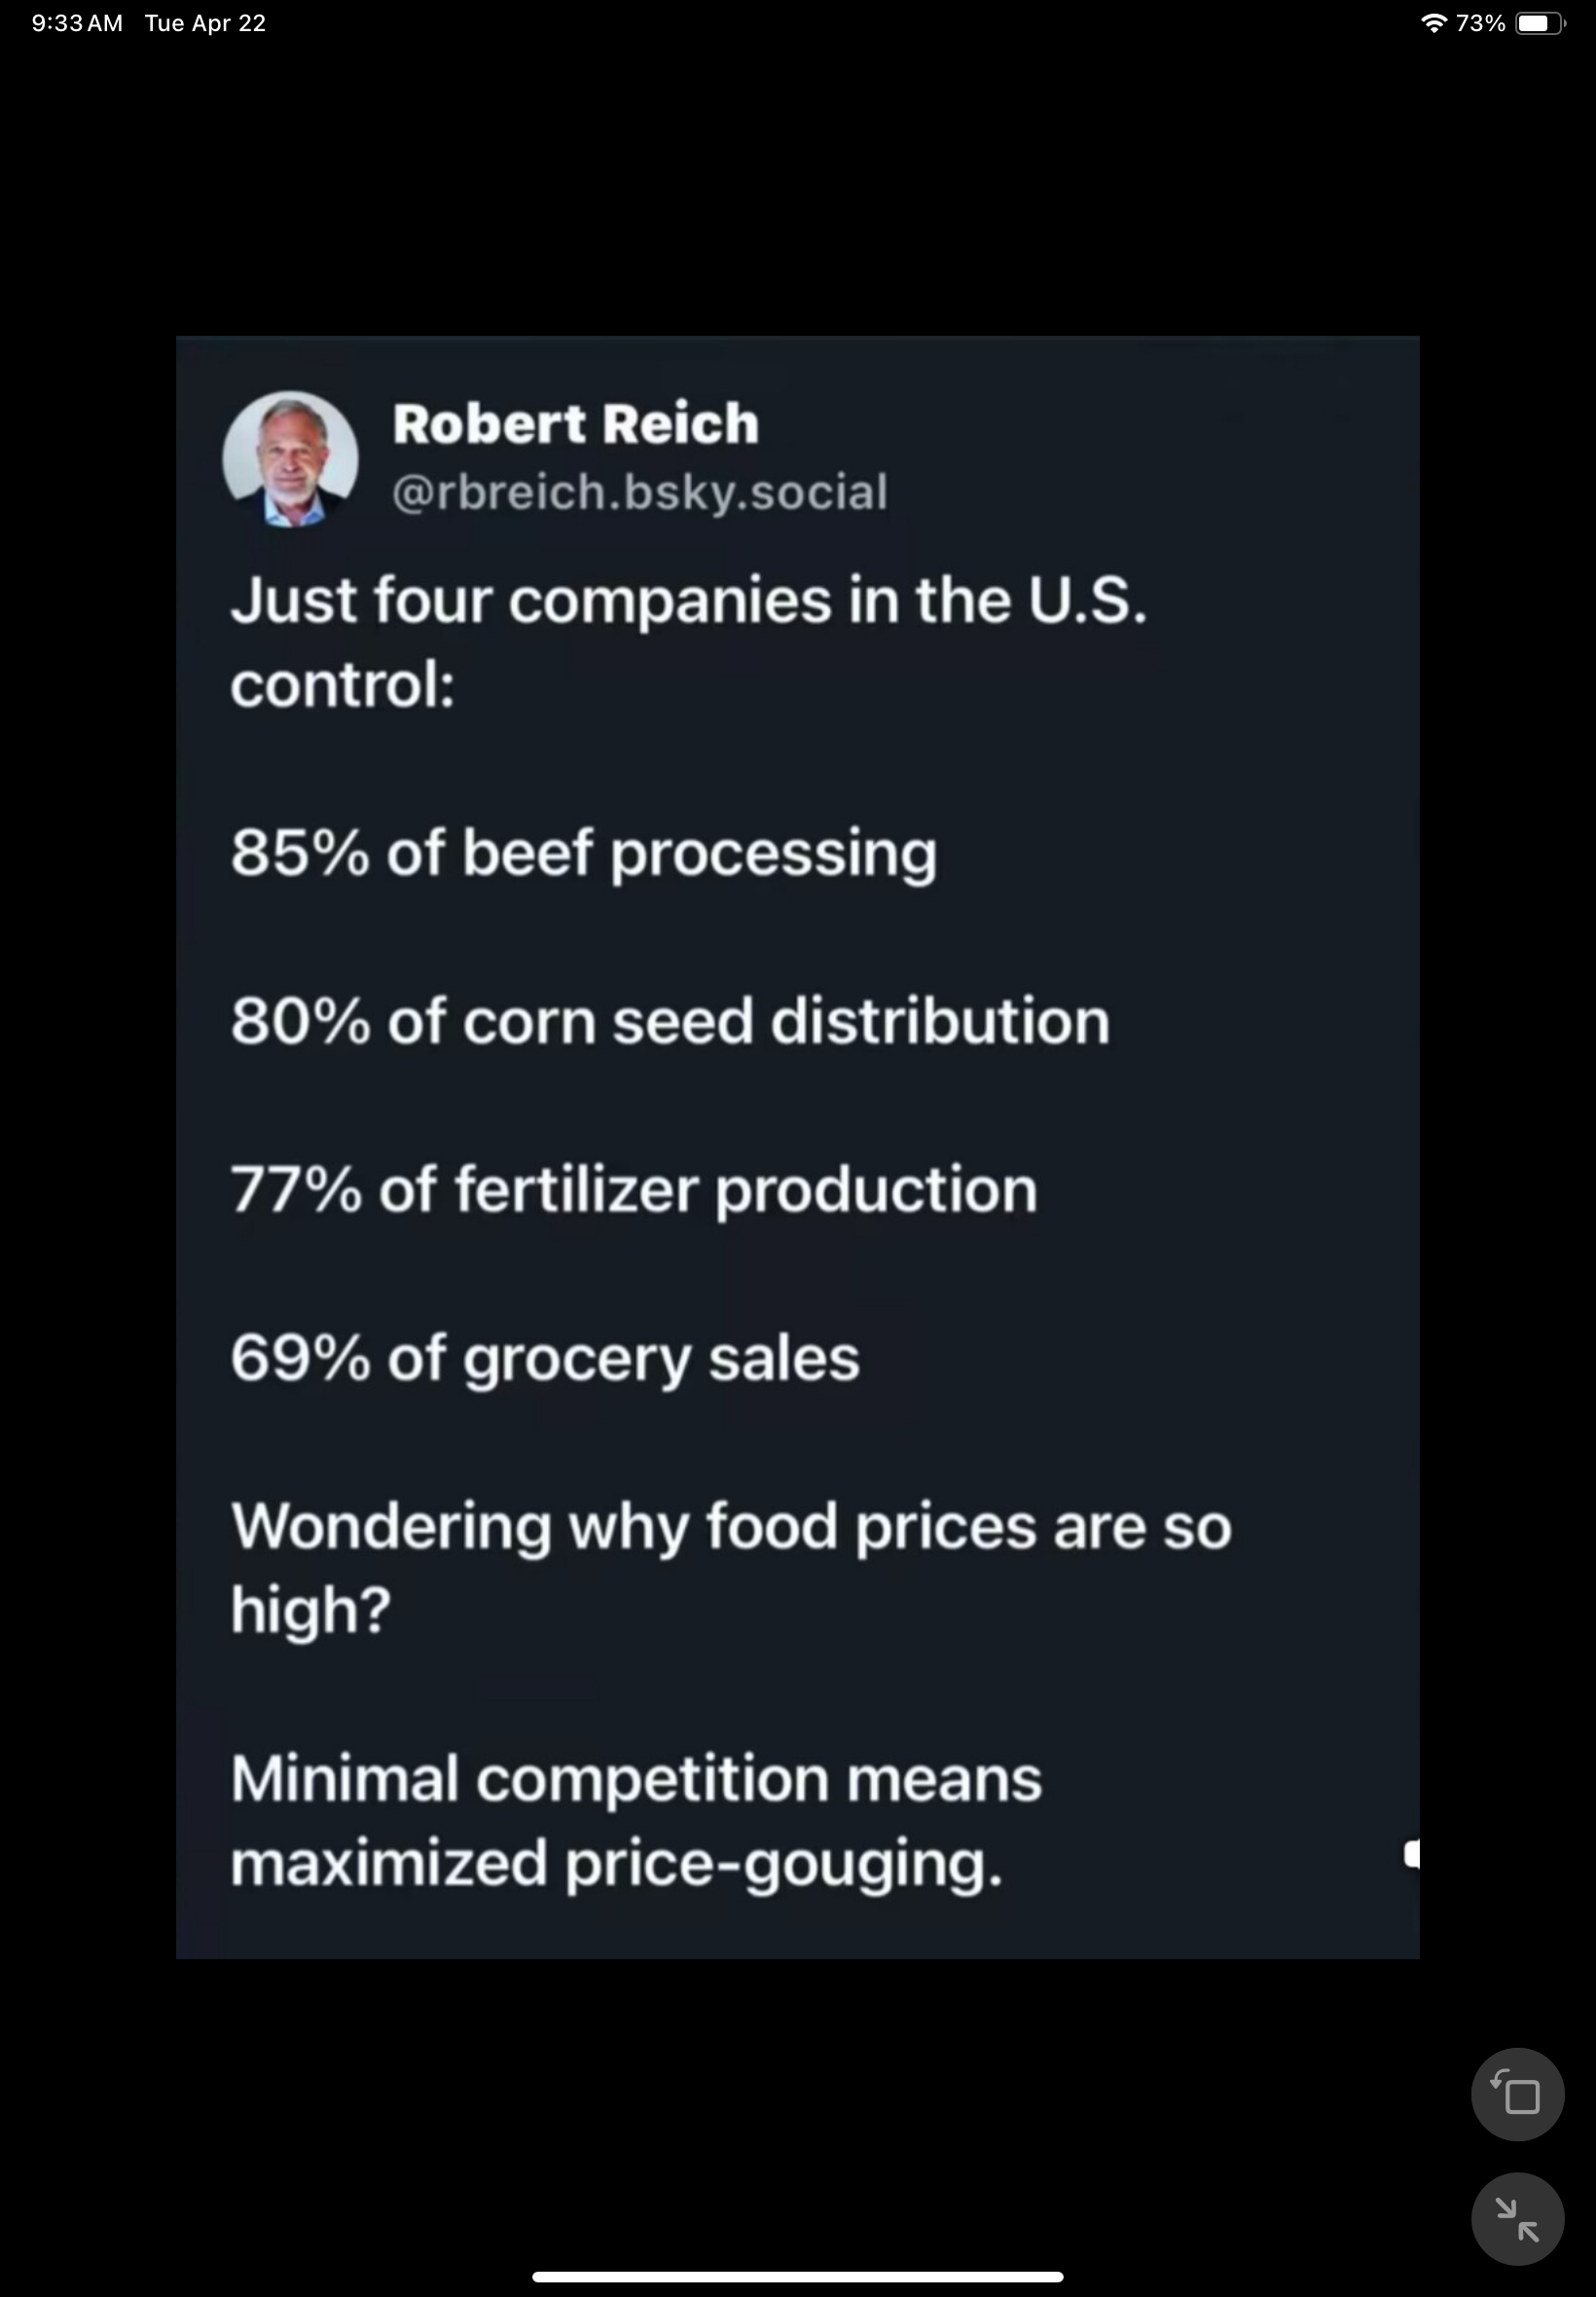Click the Robert Reich display name
Image resolution: width=1596 pixels, height=2297 pixels.
[575, 423]
